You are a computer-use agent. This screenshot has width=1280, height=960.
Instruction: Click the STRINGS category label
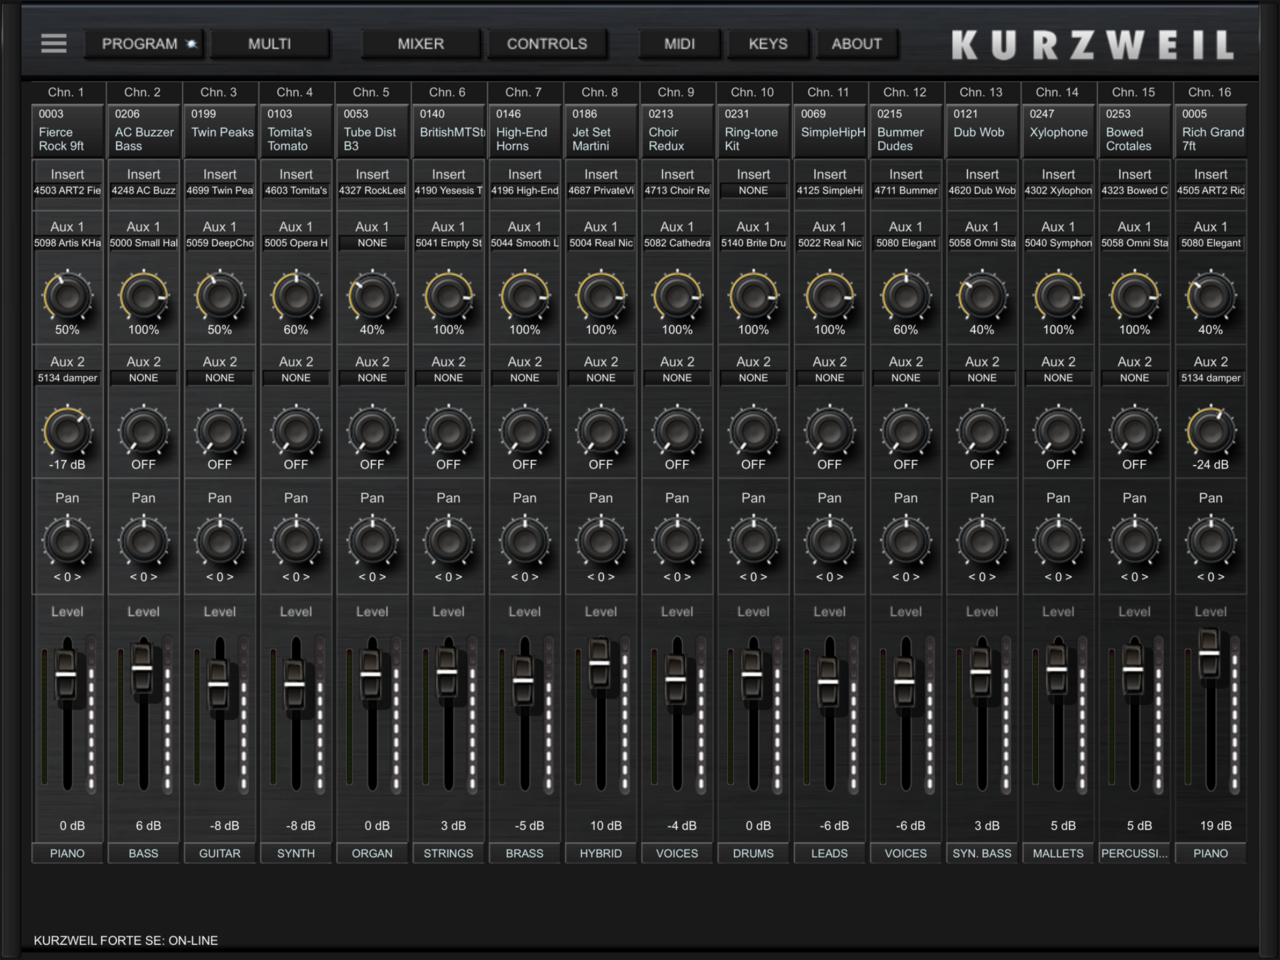coord(448,853)
